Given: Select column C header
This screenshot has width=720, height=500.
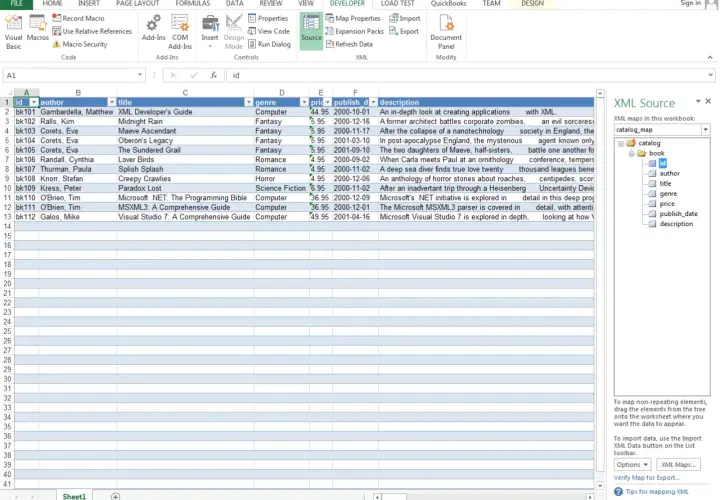Looking at the screenshot, I should [185, 93].
